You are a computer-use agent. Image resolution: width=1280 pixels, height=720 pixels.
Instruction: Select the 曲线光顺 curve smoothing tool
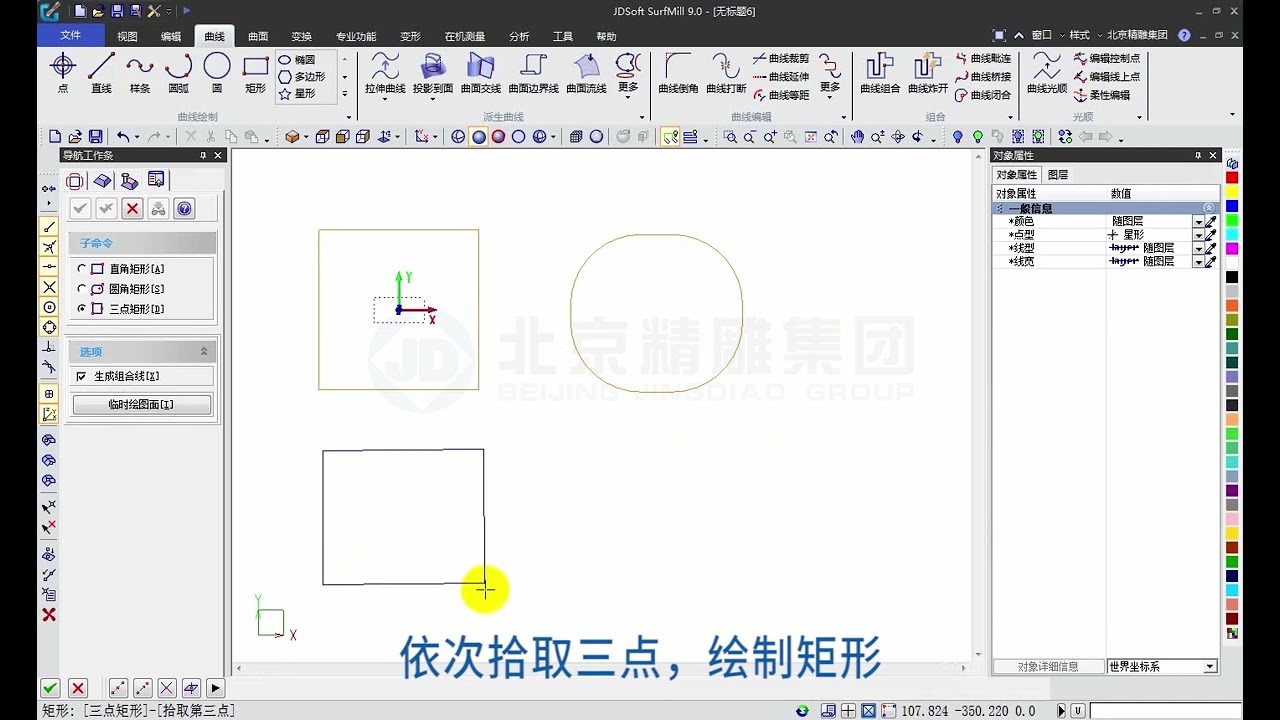click(1047, 74)
